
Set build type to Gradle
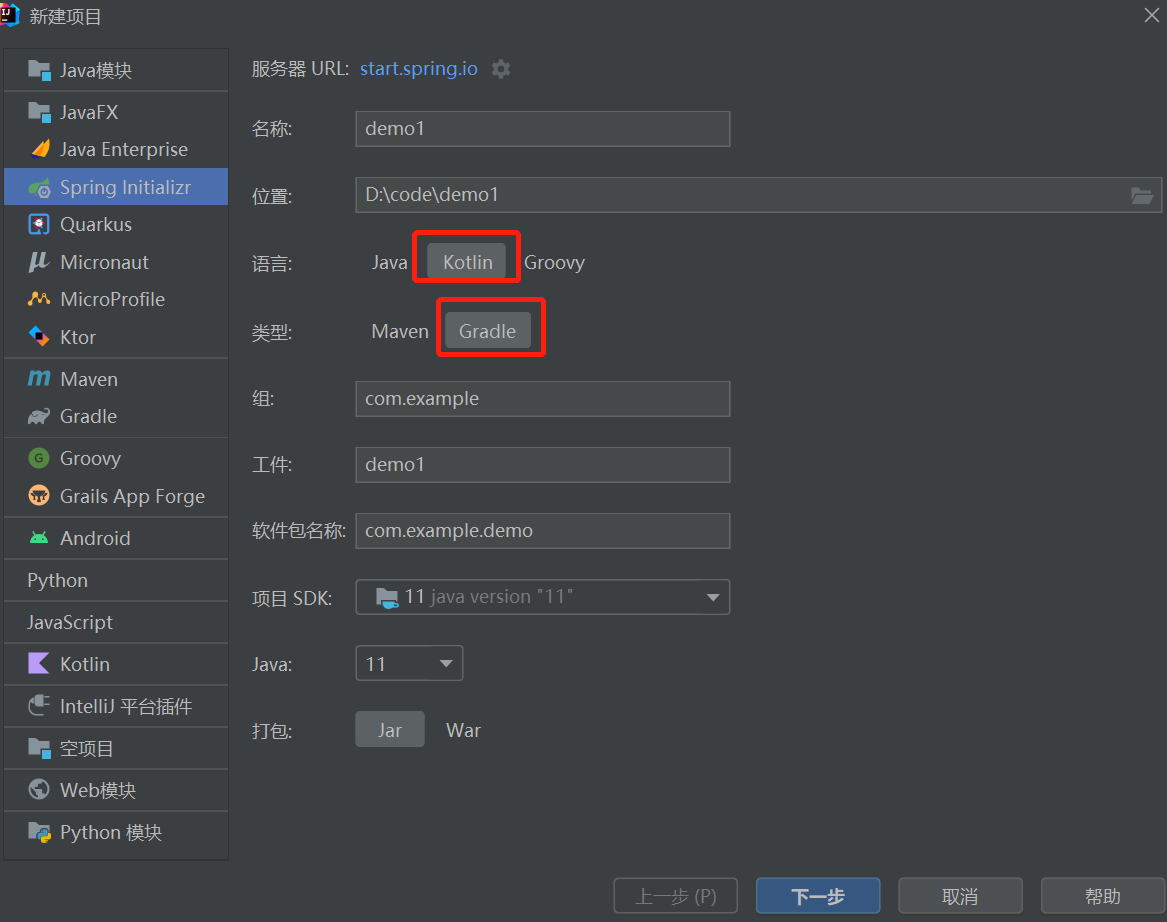487,331
